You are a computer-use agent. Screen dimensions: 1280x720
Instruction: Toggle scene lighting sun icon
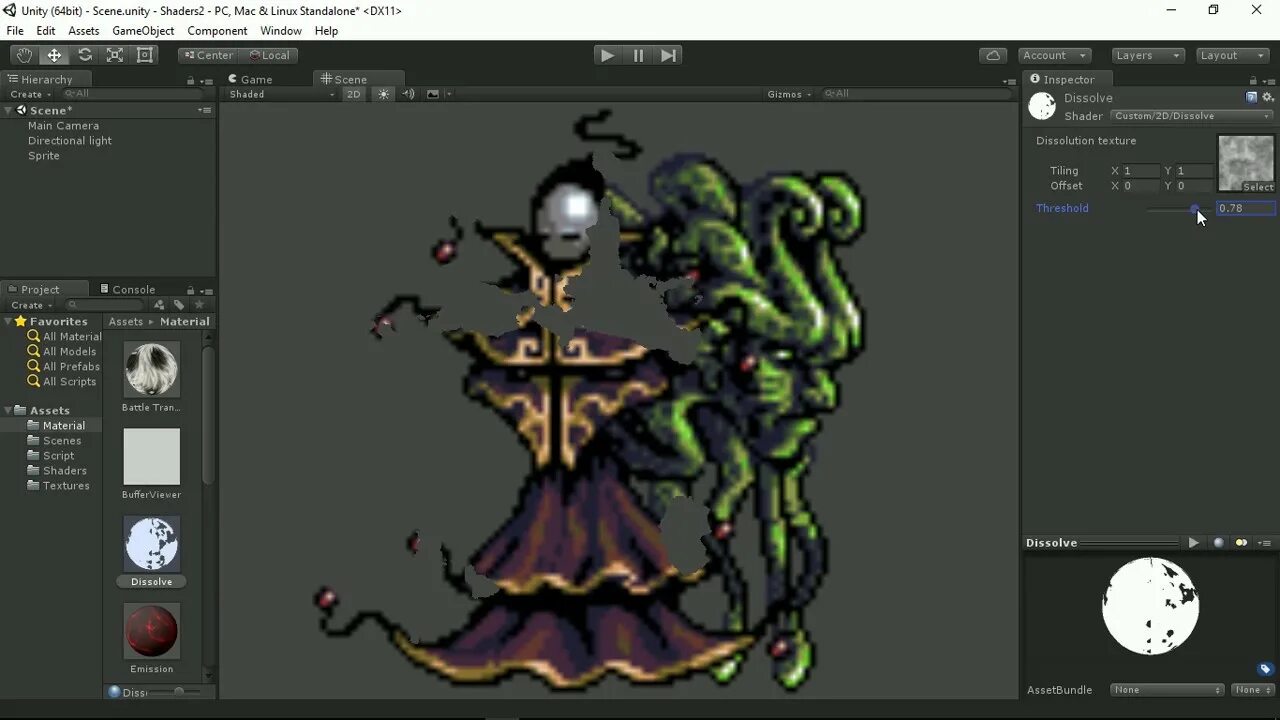click(384, 94)
